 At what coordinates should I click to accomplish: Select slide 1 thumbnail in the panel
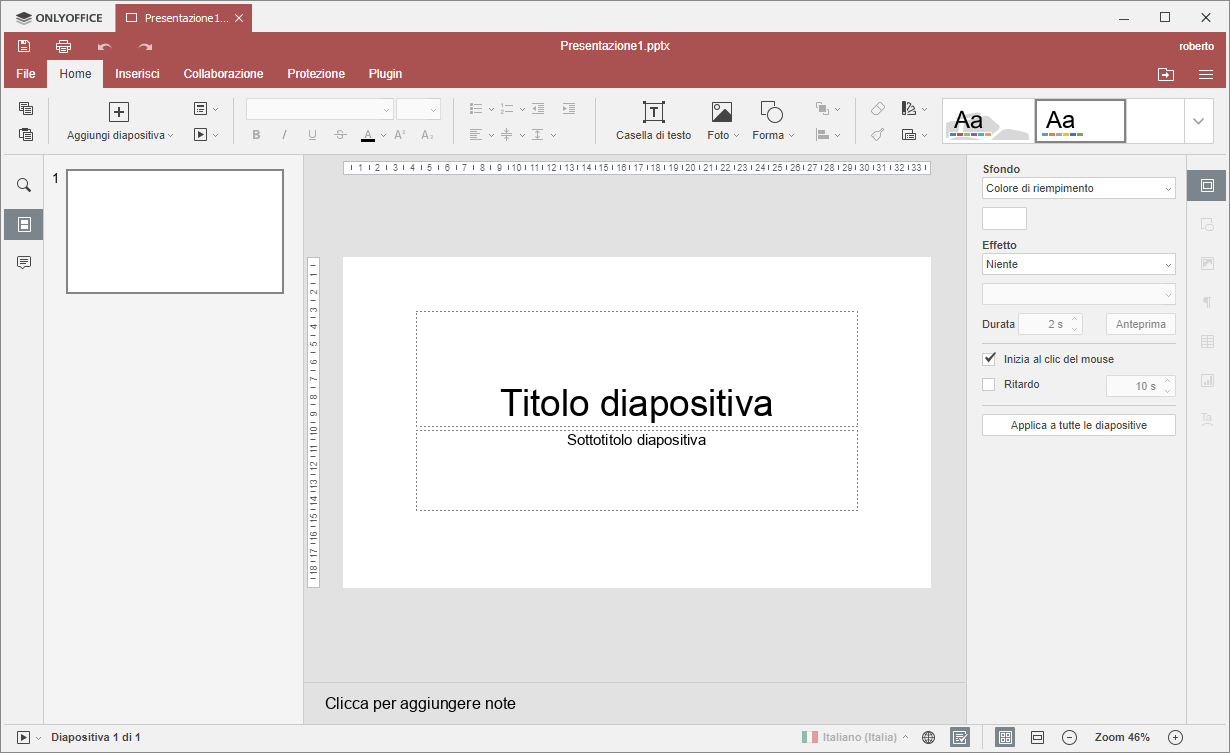[x=175, y=231]
